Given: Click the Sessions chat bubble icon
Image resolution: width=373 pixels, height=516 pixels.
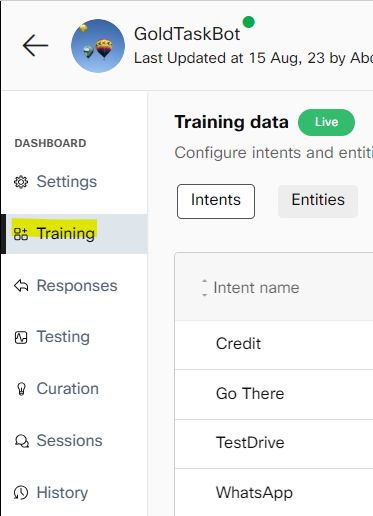Looking at the screenshot, I should pos(21,441).
